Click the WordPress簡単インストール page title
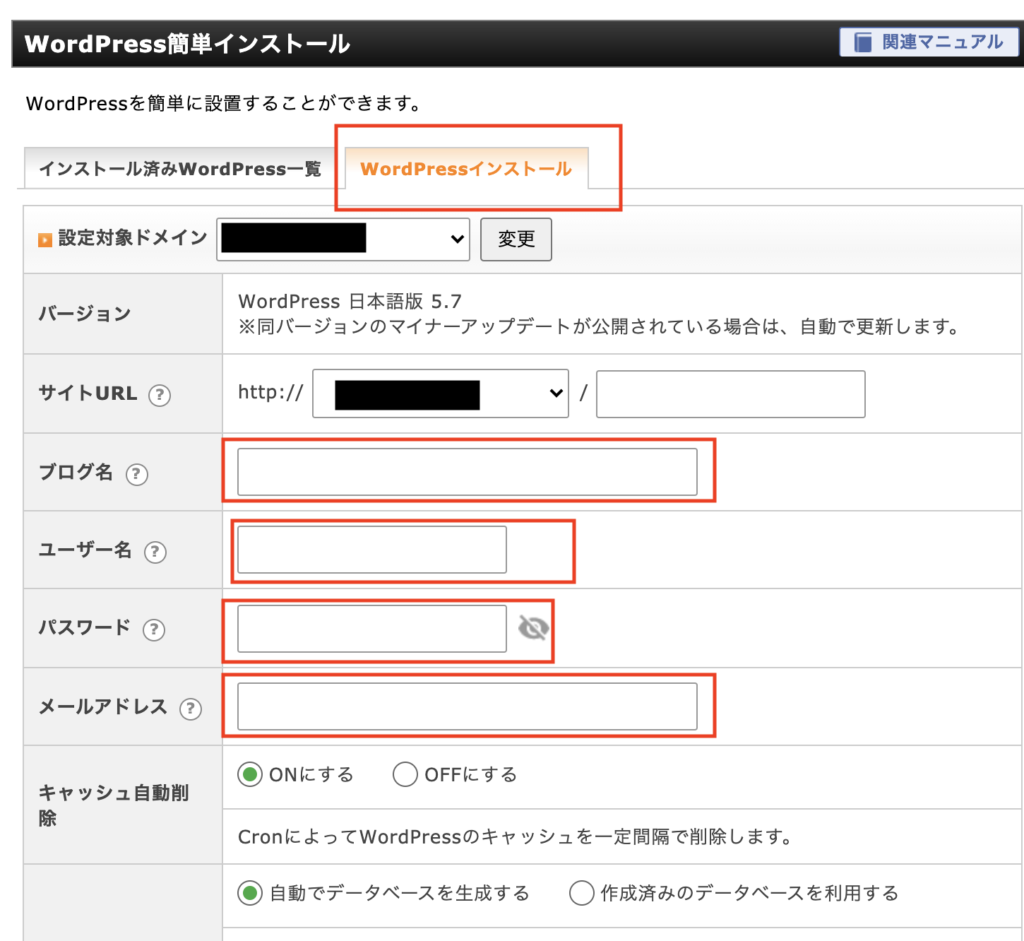The height and width of the screenshot is (941, 1024). pyautogui.click(x=187, y=44)
